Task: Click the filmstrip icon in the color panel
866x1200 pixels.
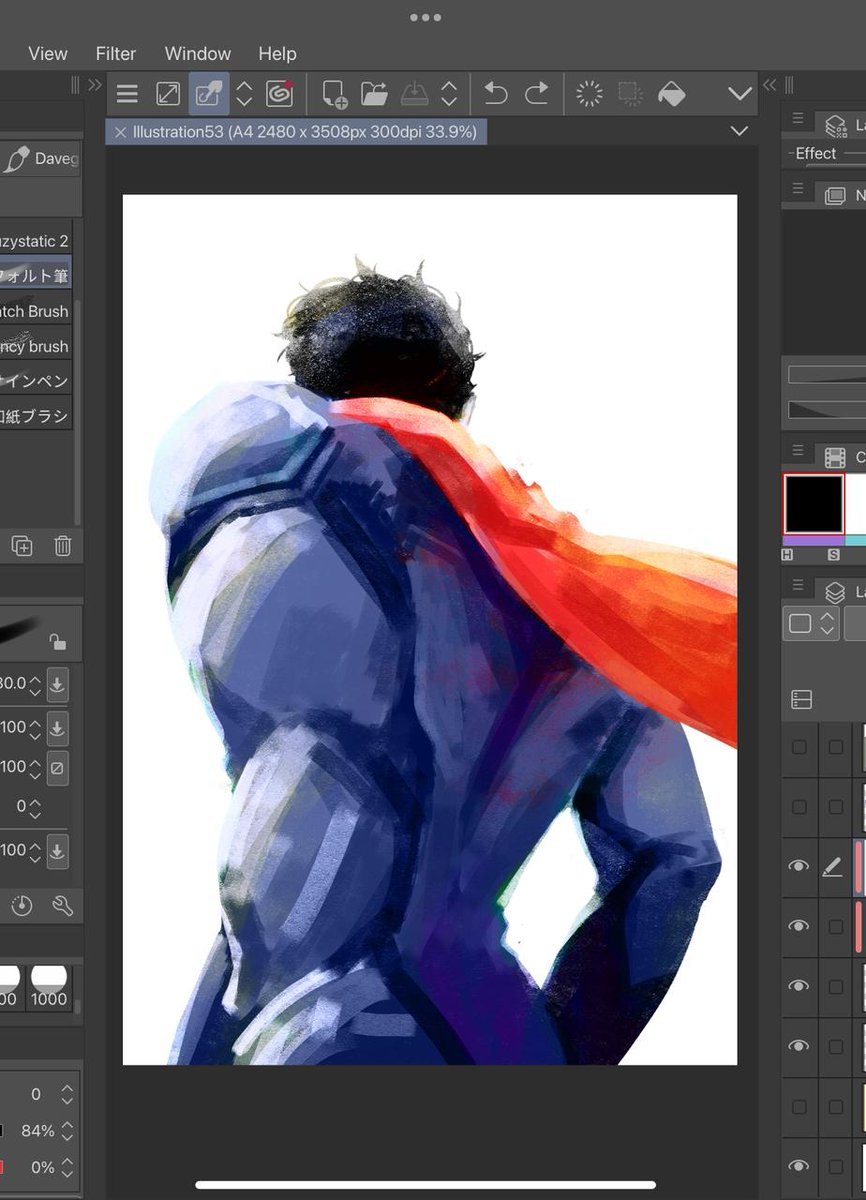Action: [x=835, y=457]
